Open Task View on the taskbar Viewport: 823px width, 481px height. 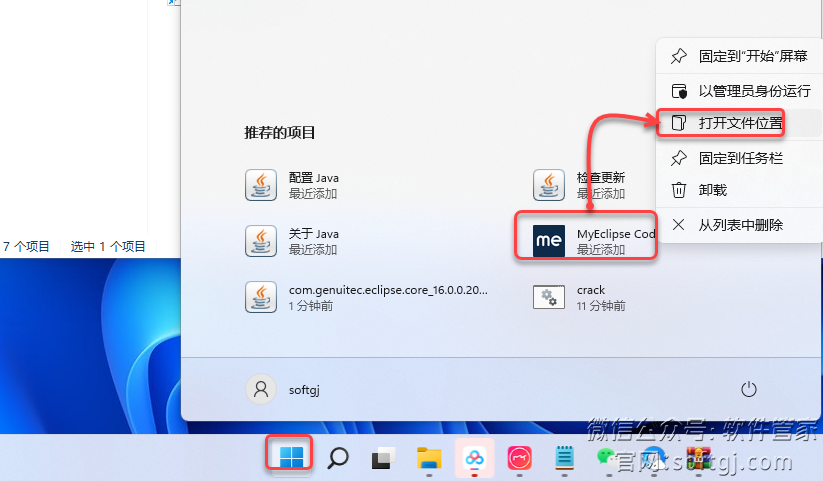point(384,458)
